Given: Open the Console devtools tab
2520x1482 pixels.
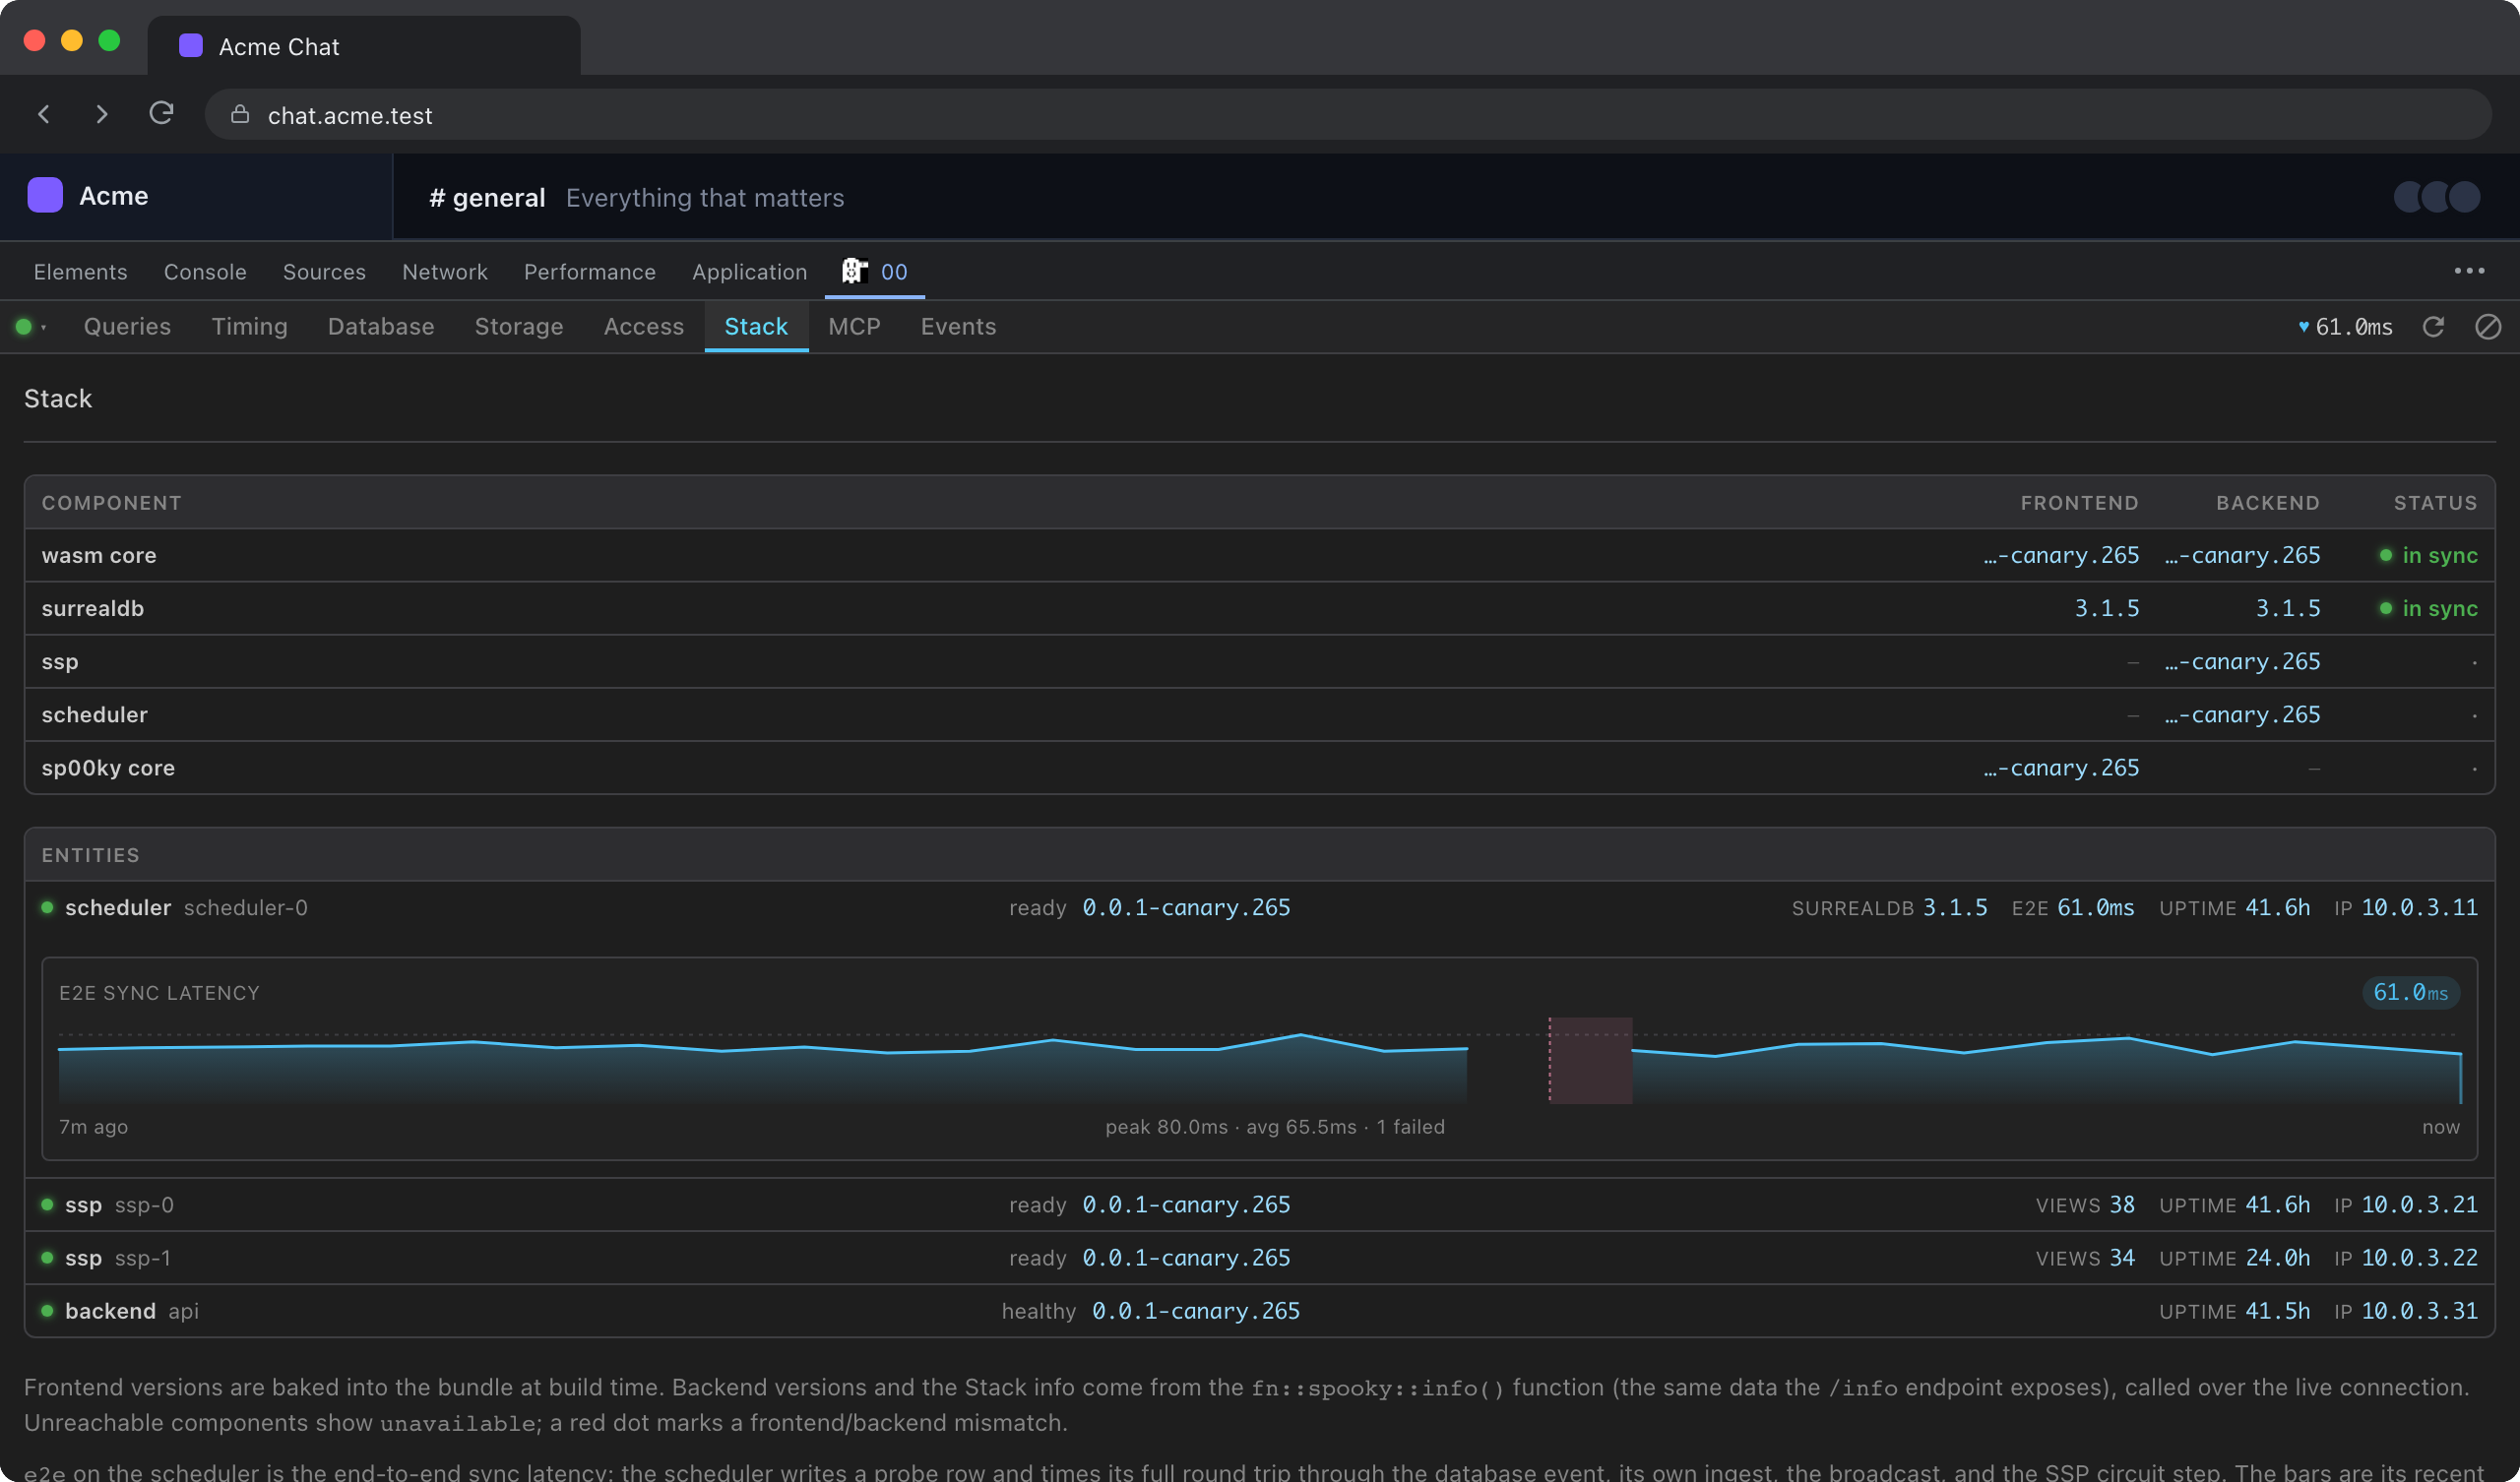Looking at the screenshot, I should coord(205,272).
